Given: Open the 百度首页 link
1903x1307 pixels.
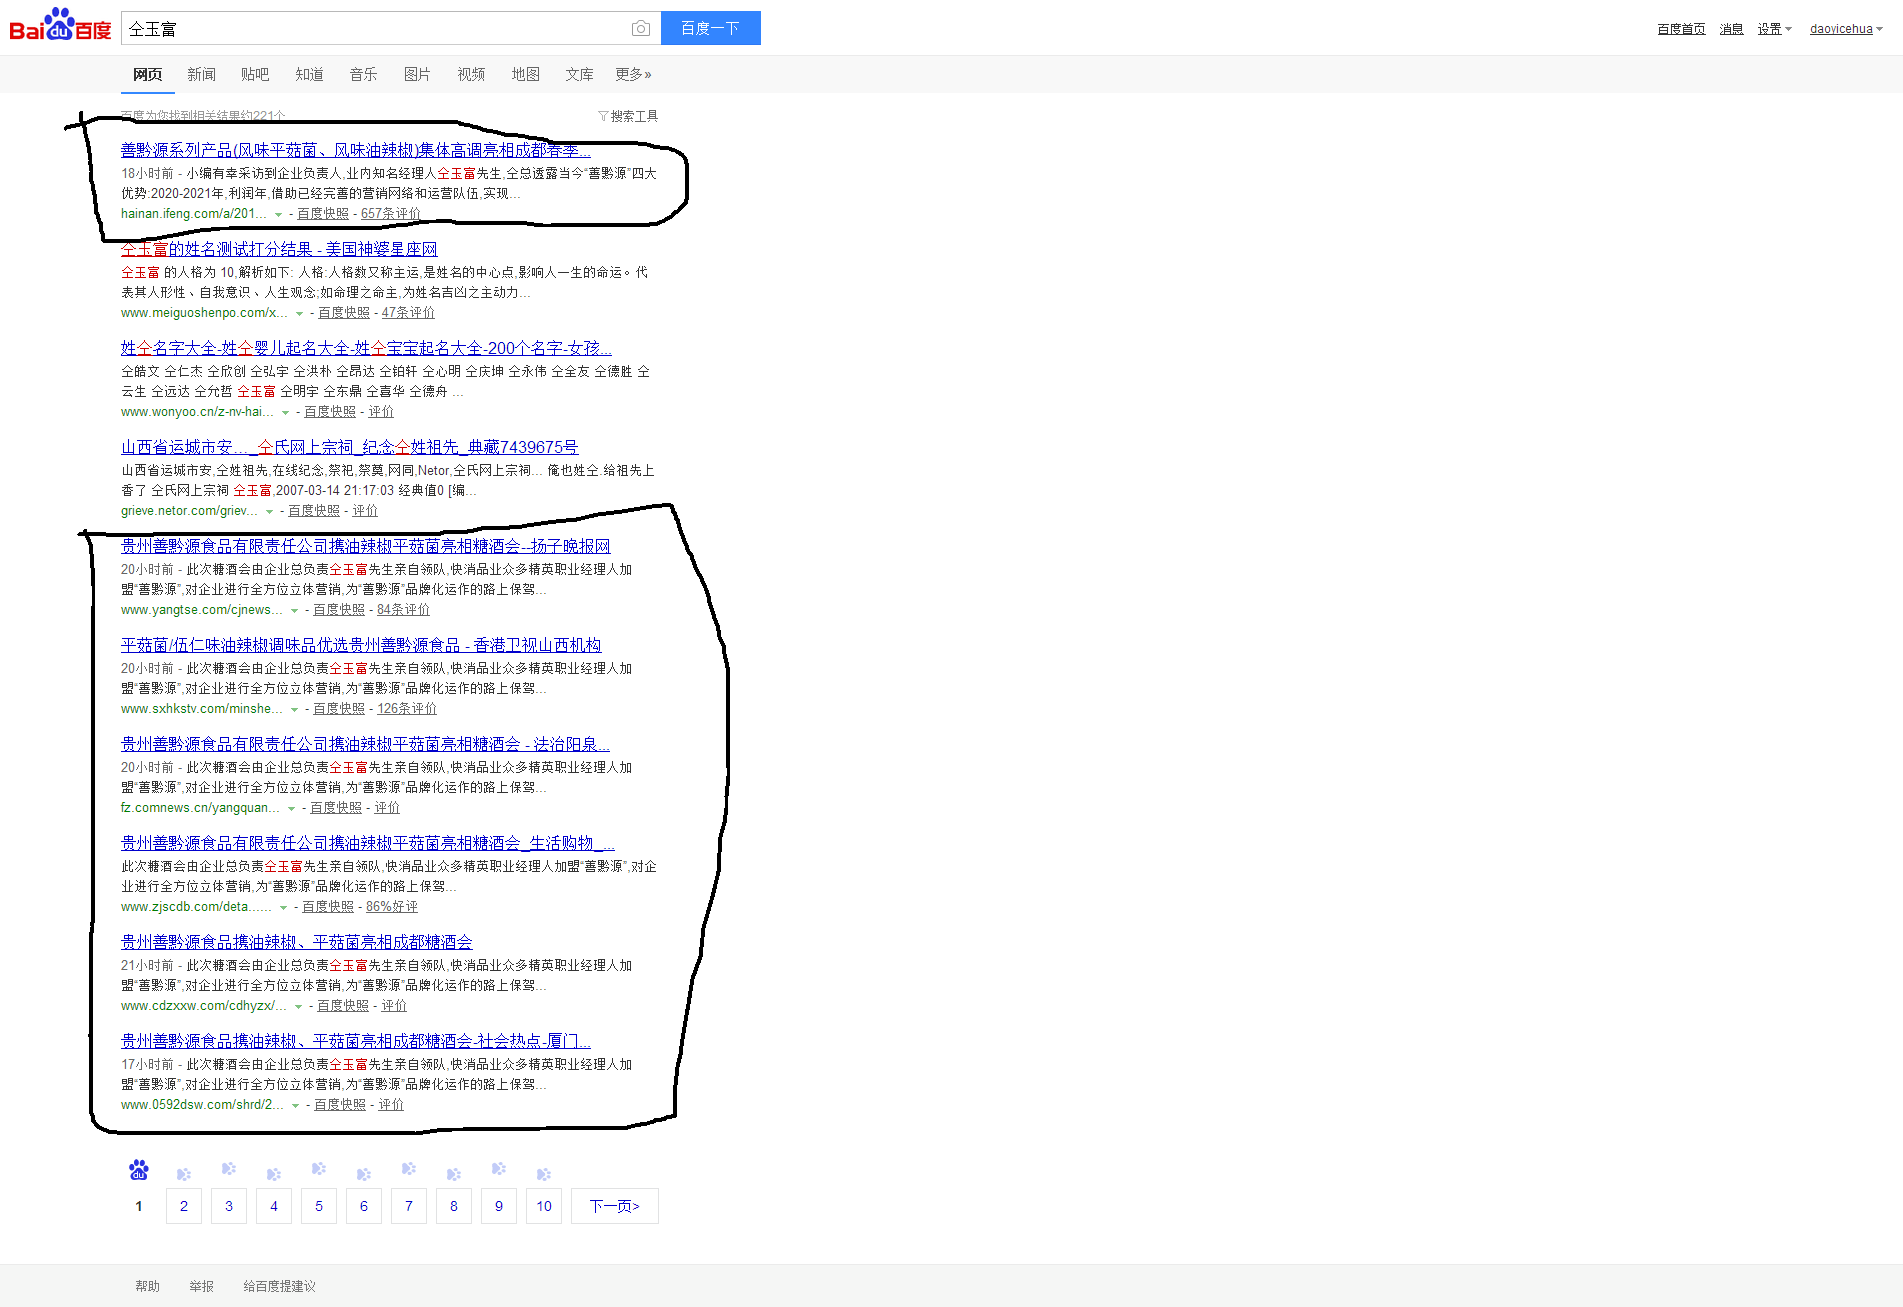Looking at the screenshot, I should coord(1681,29).
